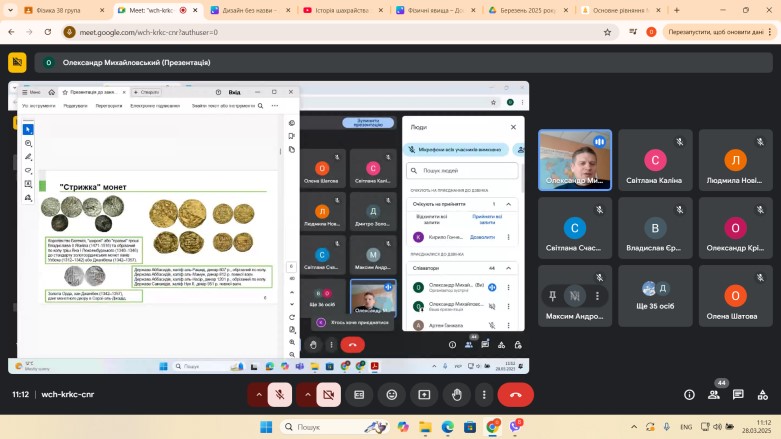Click the Дозволити link for Кирило
781x439 pixels.
483,237
